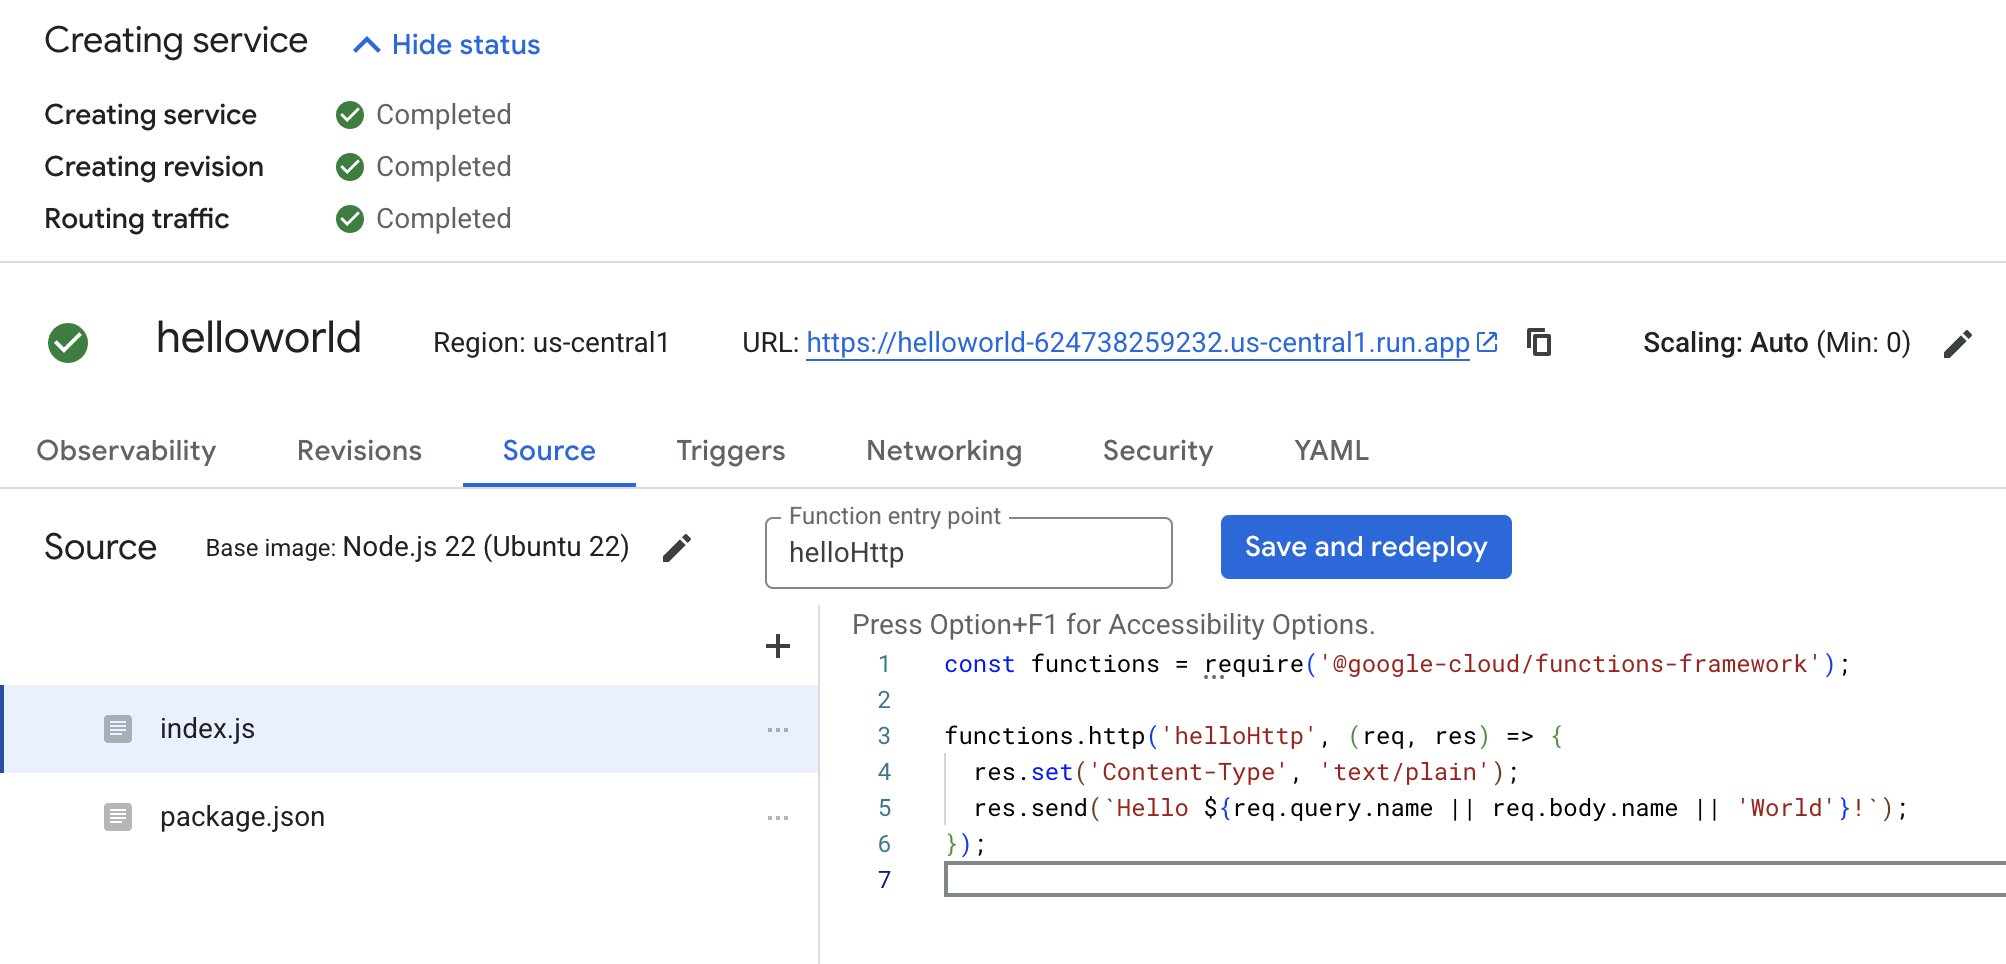This screenshot has height=964, width=2006.
Task: Switch to the Observability tab
Action: click(126, 451)
